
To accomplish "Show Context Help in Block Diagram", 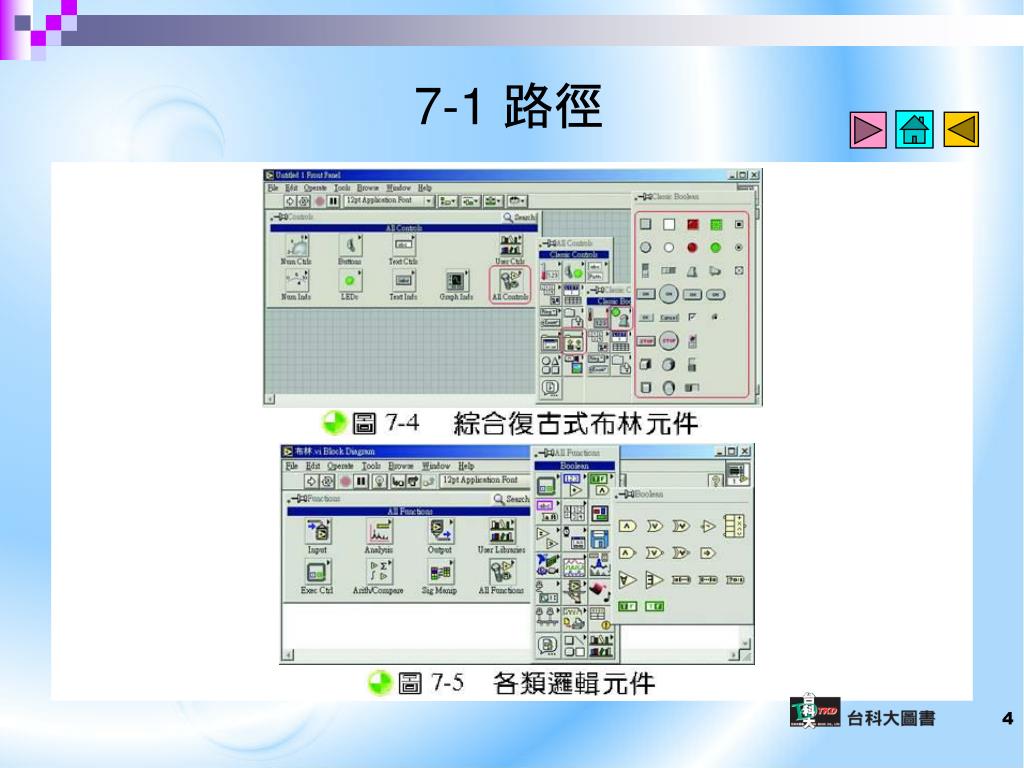I will 716,481.
